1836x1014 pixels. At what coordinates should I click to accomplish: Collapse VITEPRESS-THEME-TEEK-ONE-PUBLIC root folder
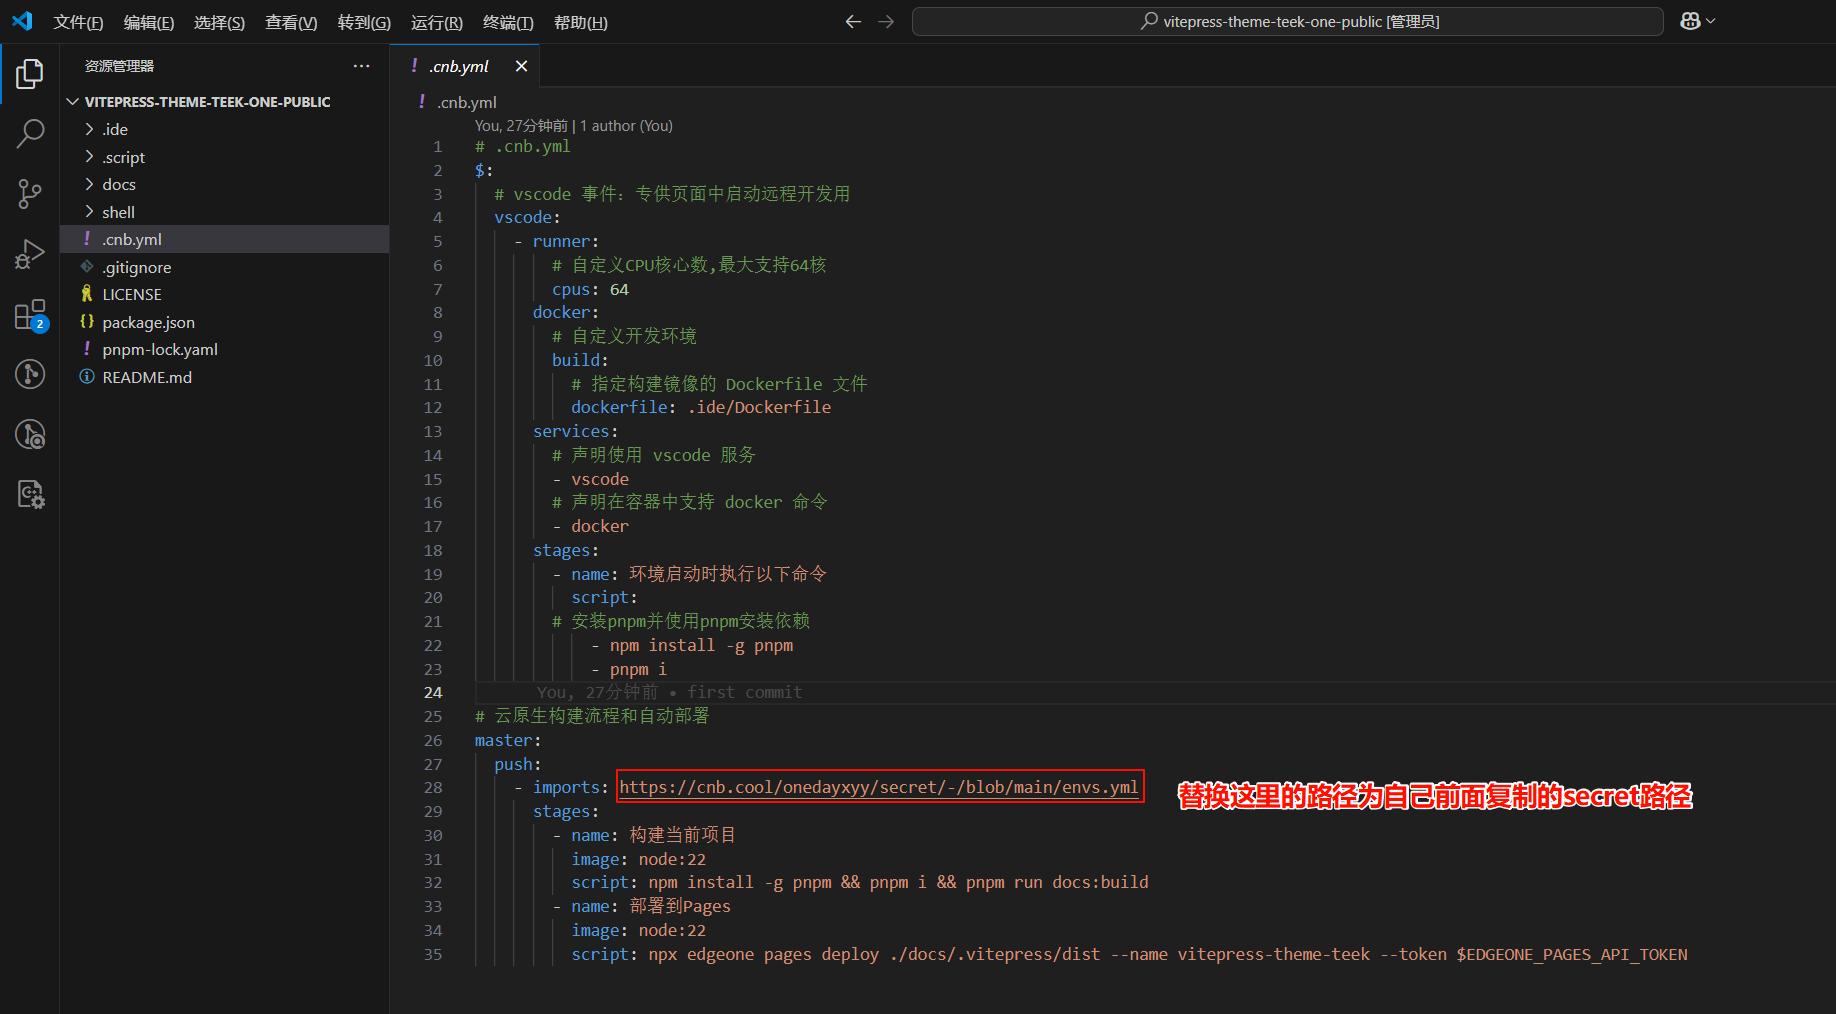tap(73, 102)
